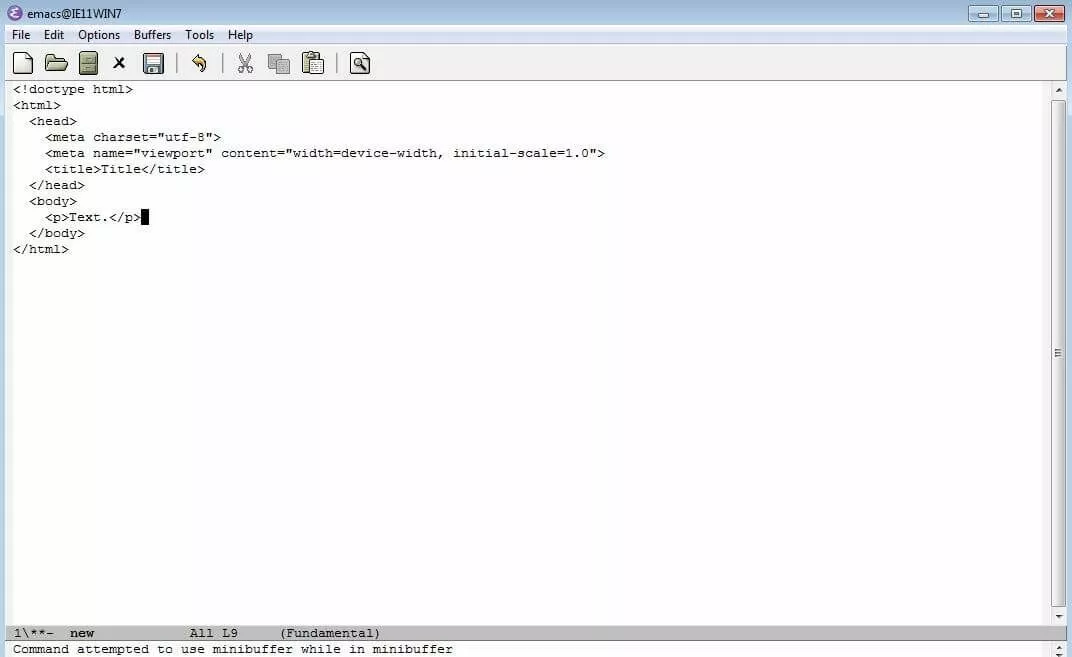1072x657 pixels.
Task: Click the '</head>' closing tag line
Action: (57, 185)
